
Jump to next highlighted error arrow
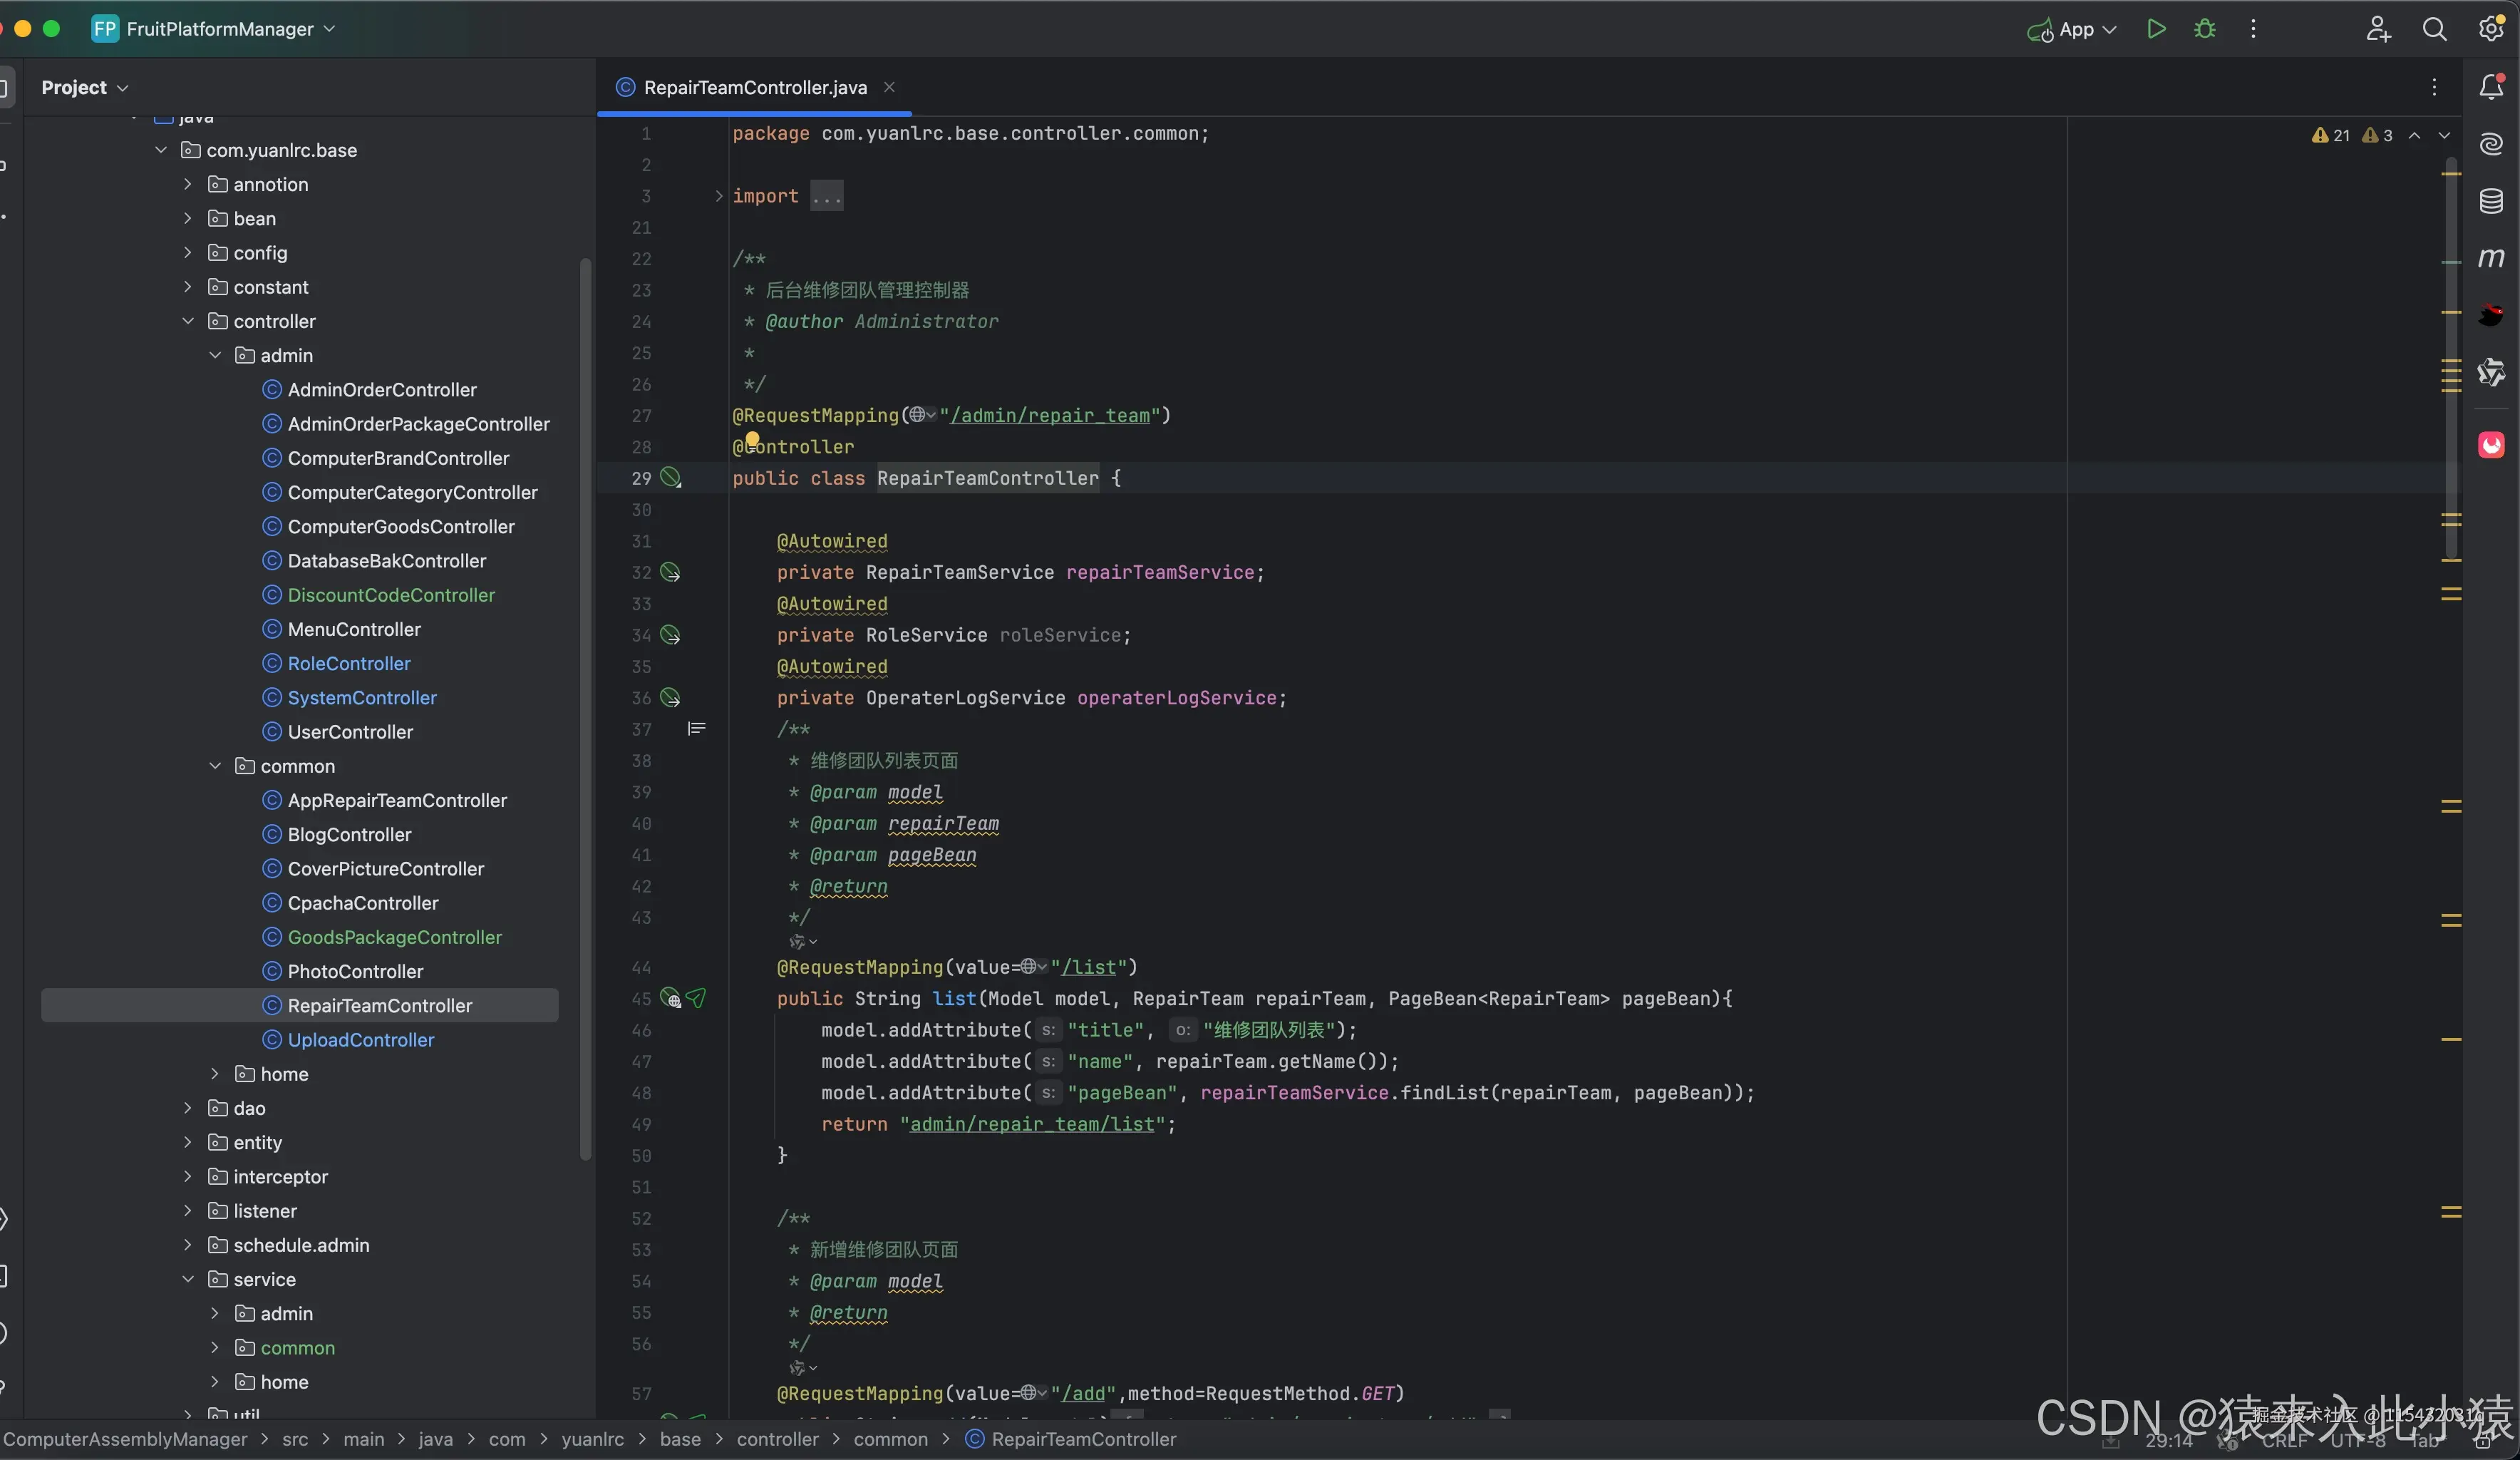pos(2444,135)
